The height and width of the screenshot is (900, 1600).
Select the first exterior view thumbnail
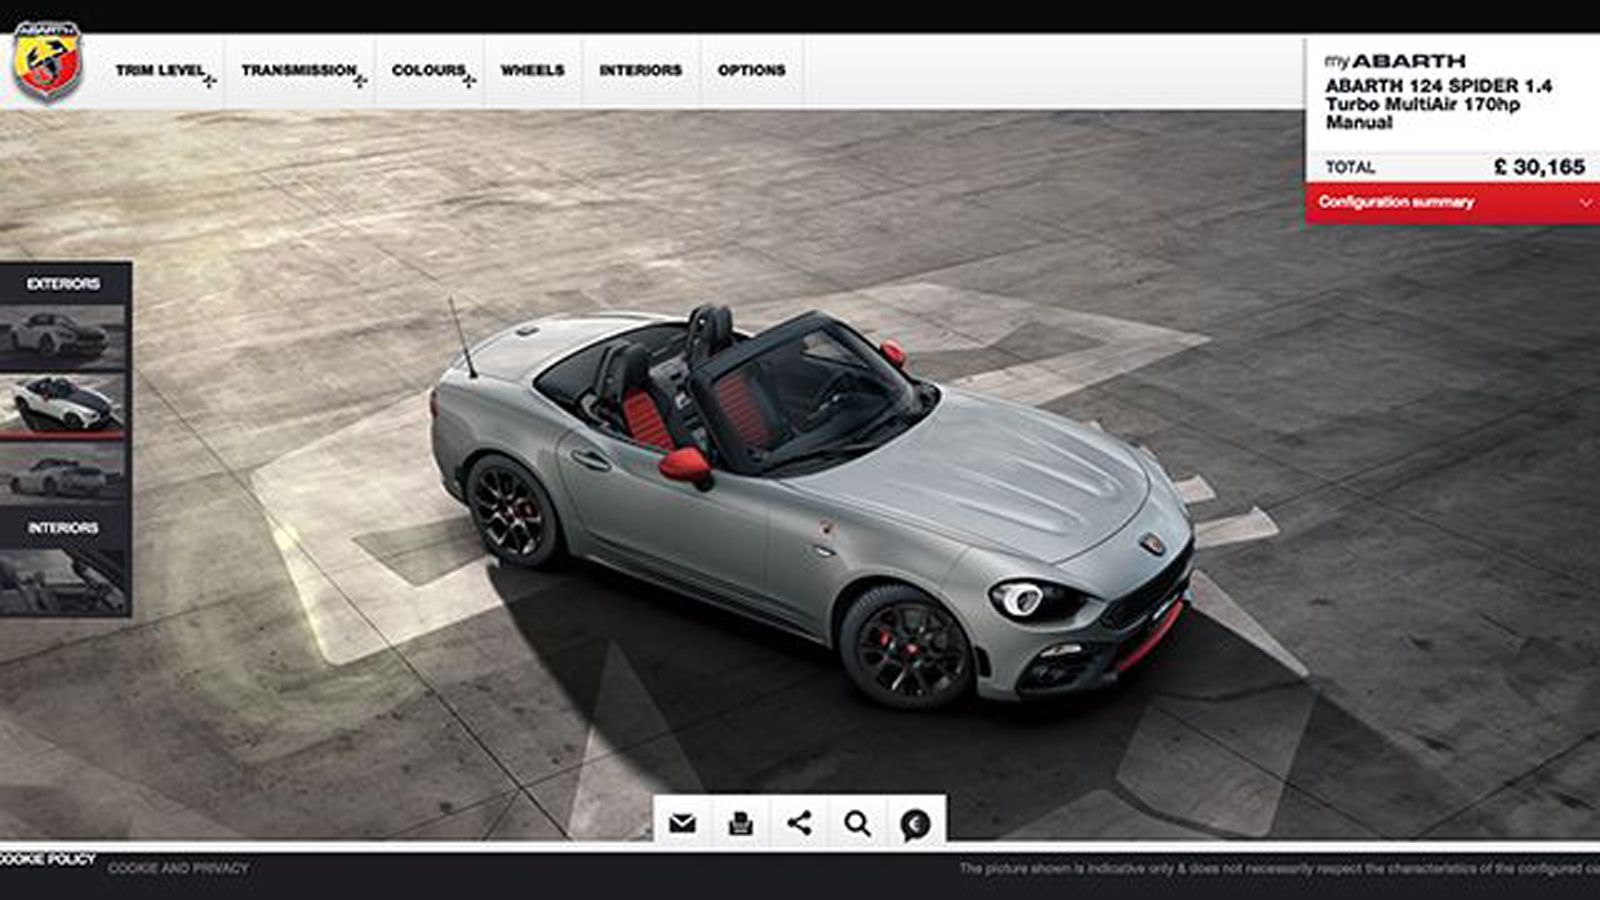[62, 336]
